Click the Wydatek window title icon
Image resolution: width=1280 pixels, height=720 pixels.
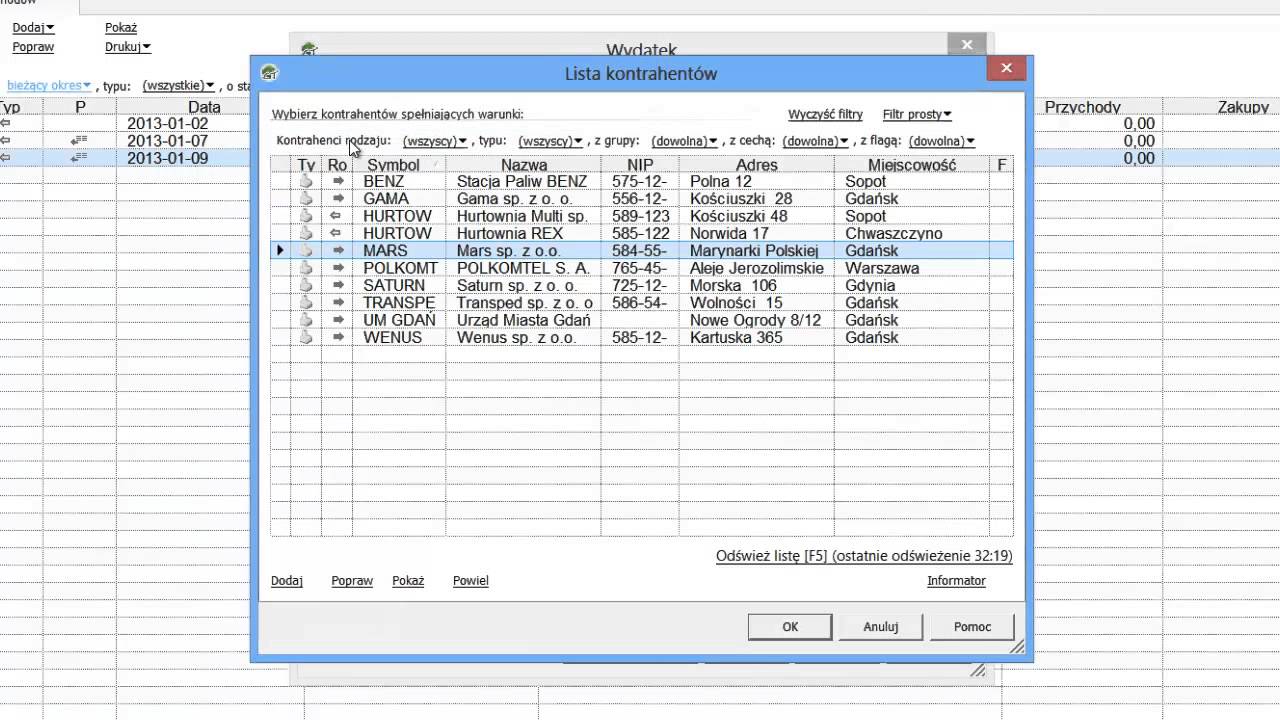tap(309, 49)
